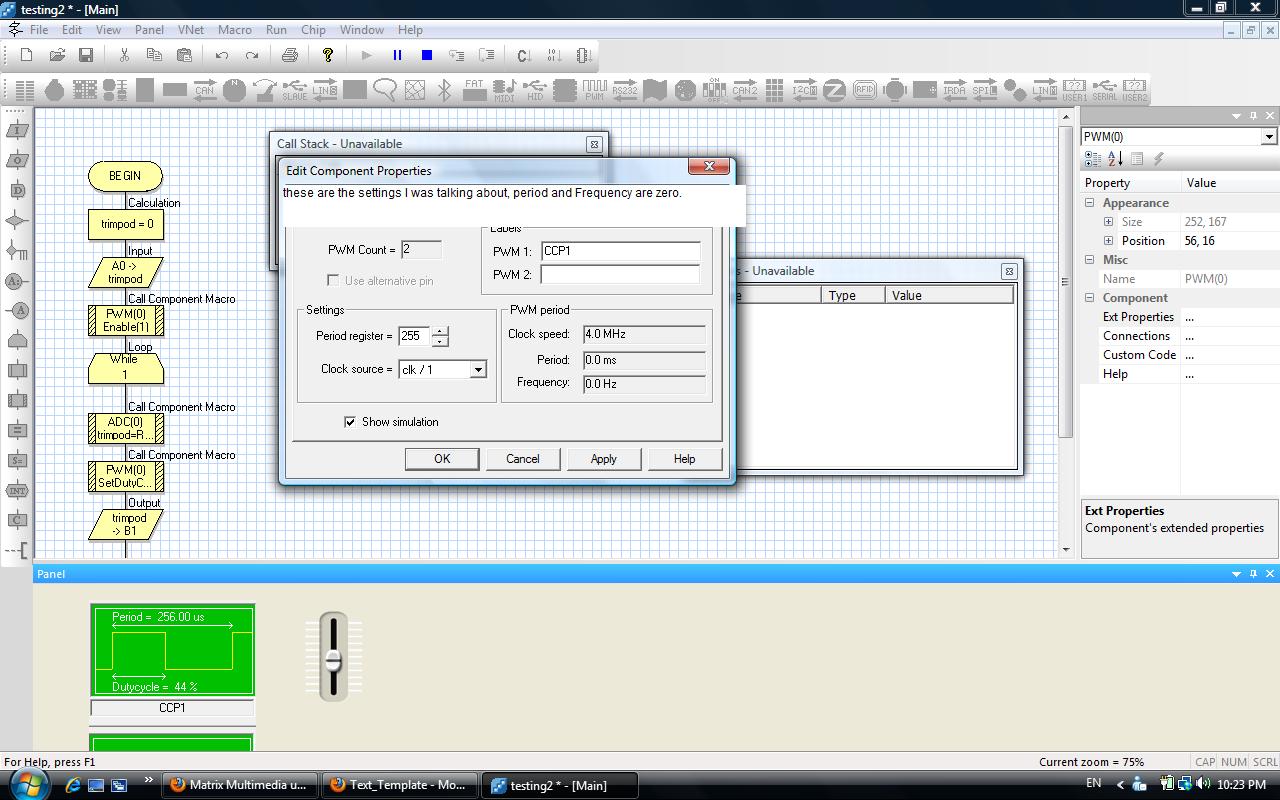
Task: Add the USB HID component
Action: (535, 90)
